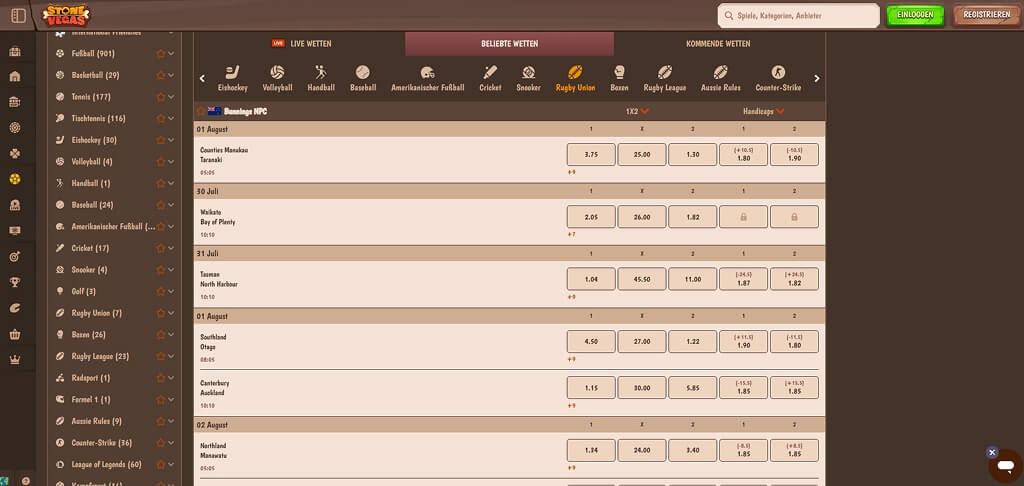Switch to the Live Wetten tab

tap(300, 44)
